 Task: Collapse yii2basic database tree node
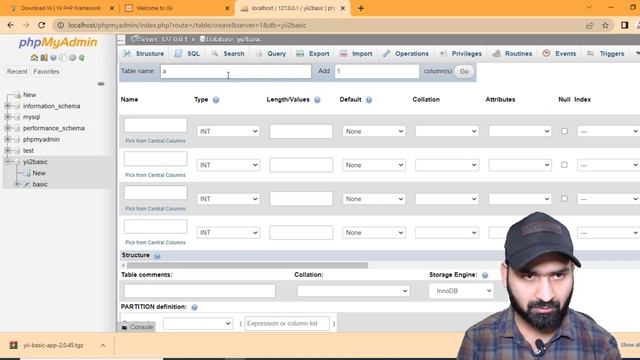(8, 162)
